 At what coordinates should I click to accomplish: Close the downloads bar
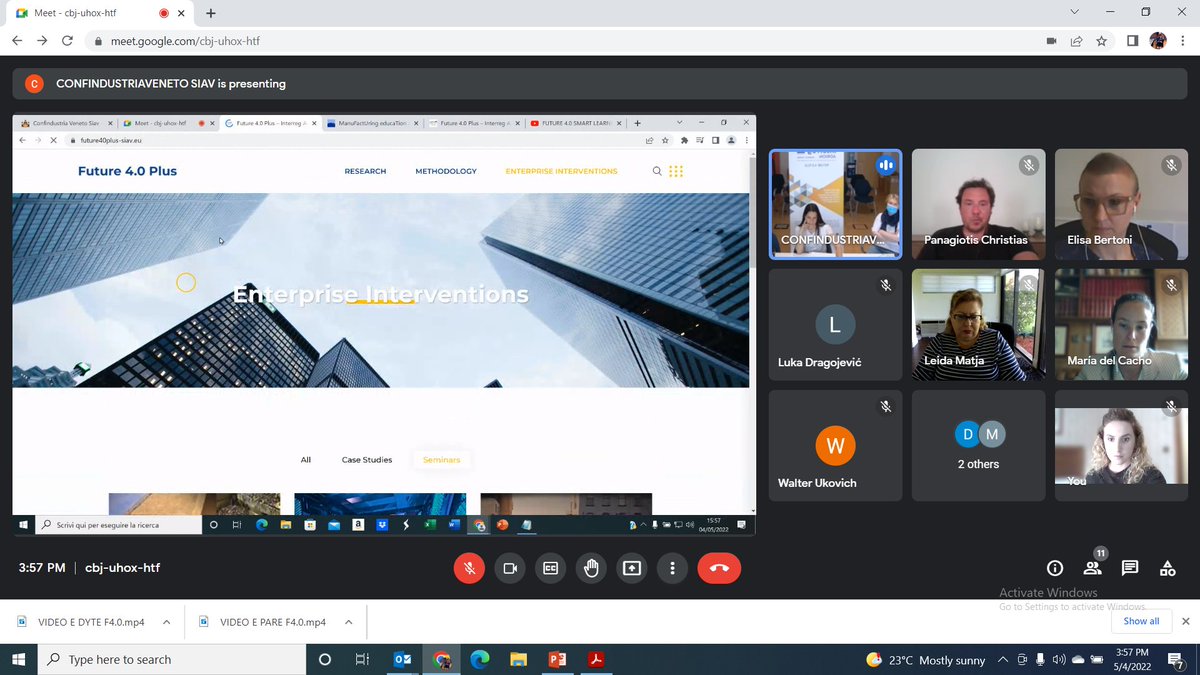coord(1186,621)
